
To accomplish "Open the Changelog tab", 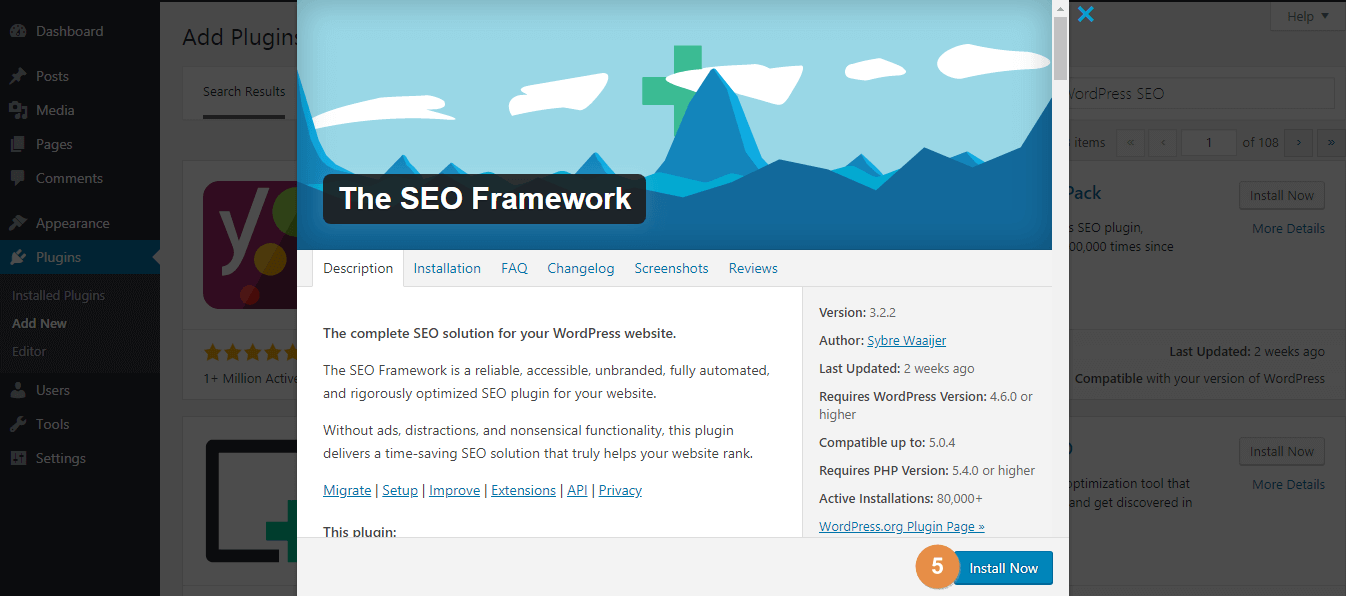I will pos(580,268).
